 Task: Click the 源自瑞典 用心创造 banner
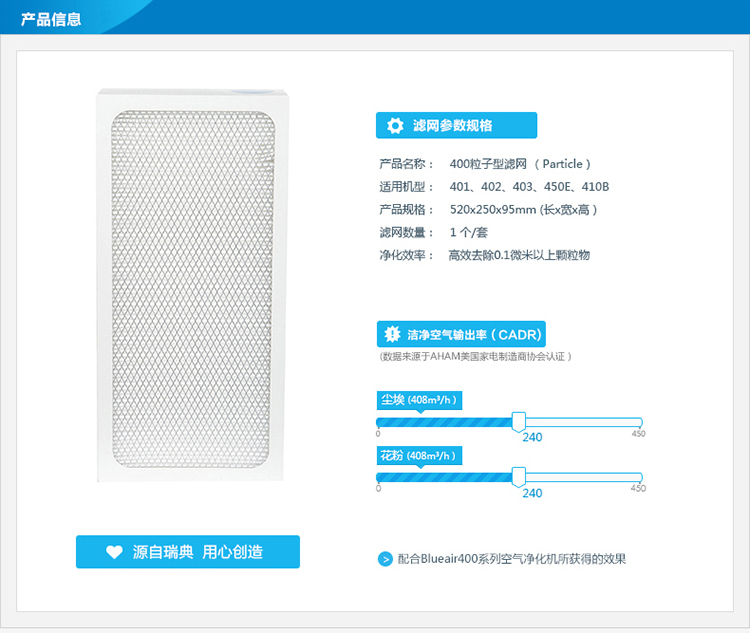(x=188, y=552)
